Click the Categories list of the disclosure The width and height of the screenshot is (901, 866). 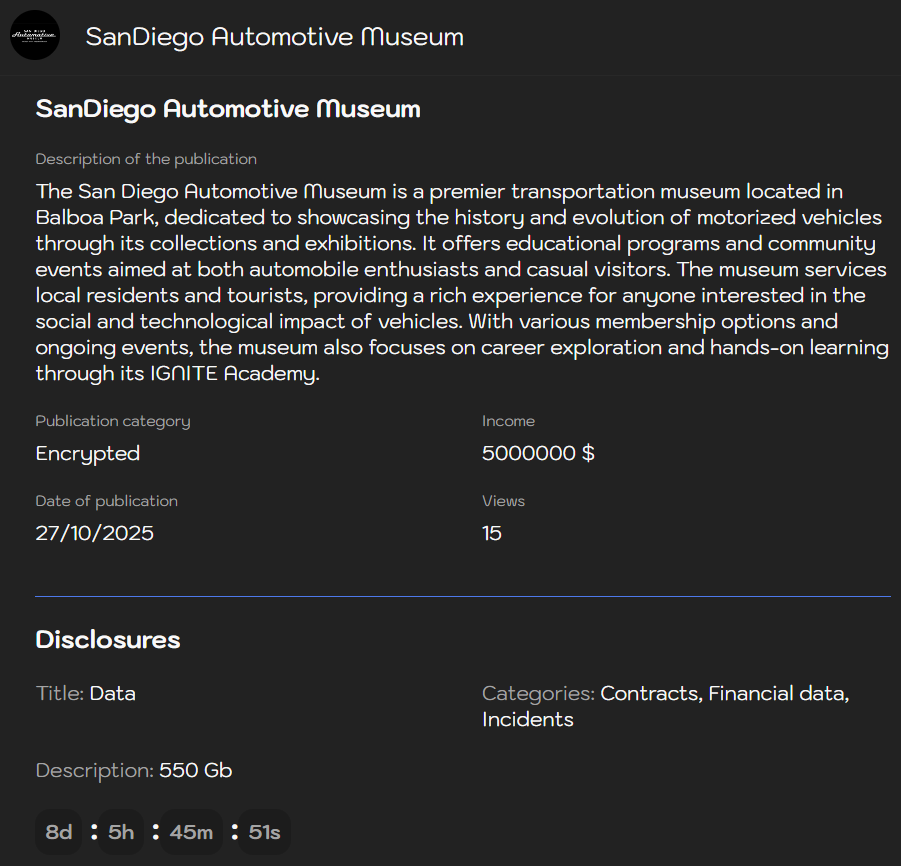(665, 706)
